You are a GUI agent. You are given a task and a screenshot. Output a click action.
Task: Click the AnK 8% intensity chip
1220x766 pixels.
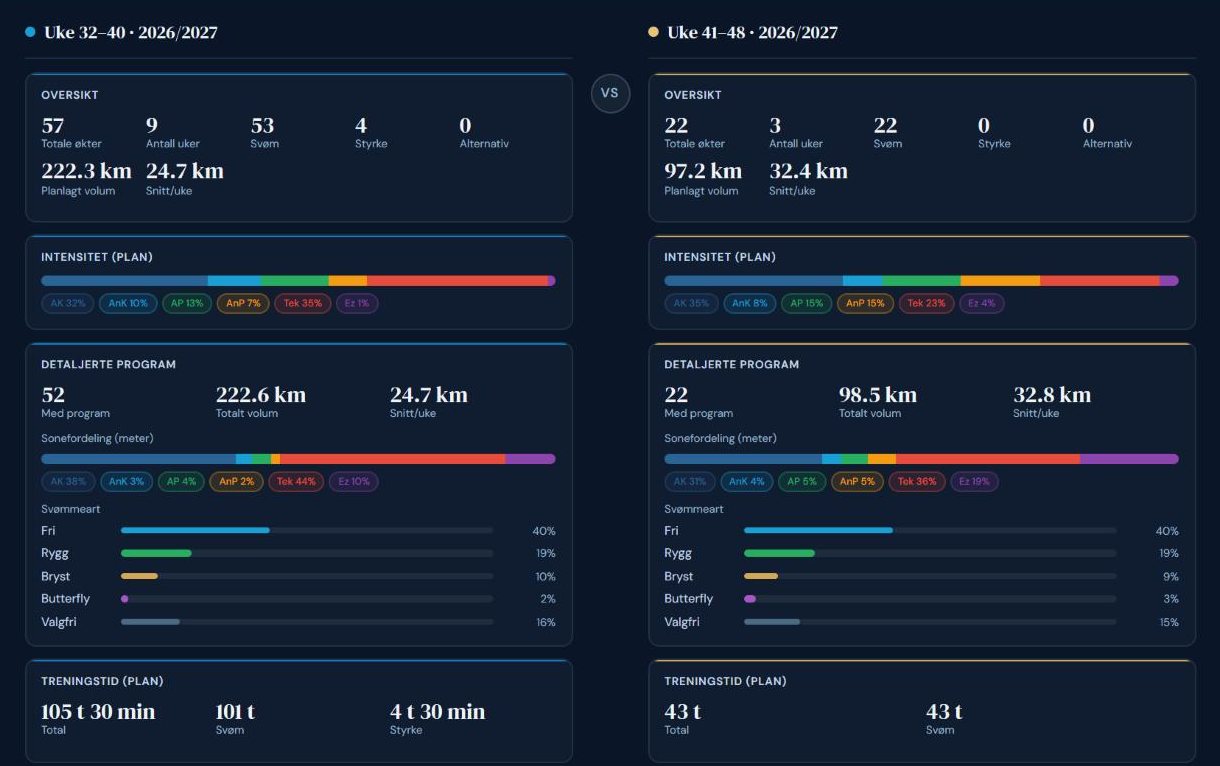point(749,303)
